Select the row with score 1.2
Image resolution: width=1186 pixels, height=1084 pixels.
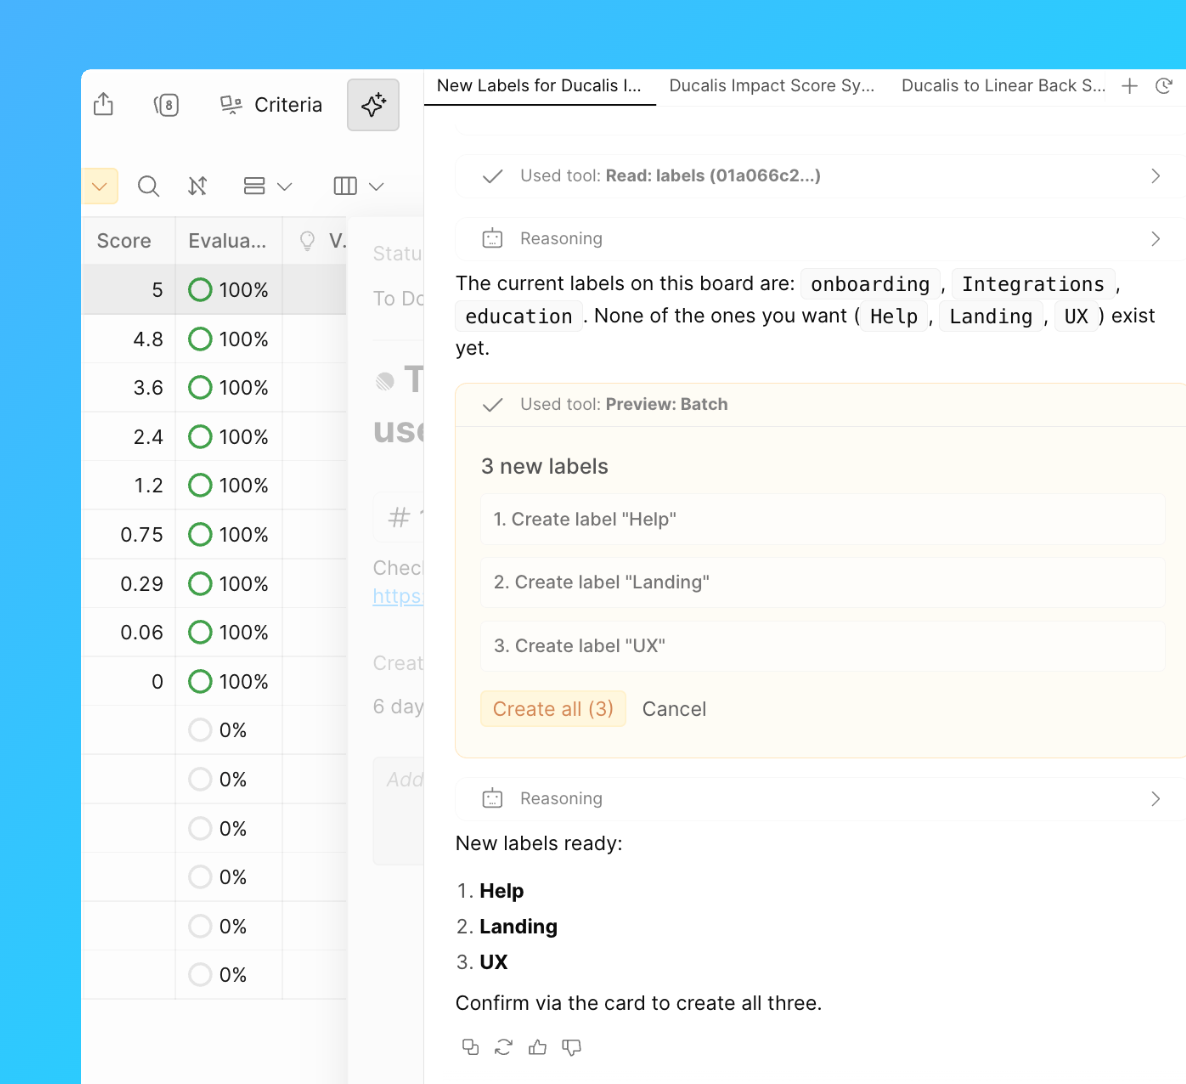[x=215, y=485]
